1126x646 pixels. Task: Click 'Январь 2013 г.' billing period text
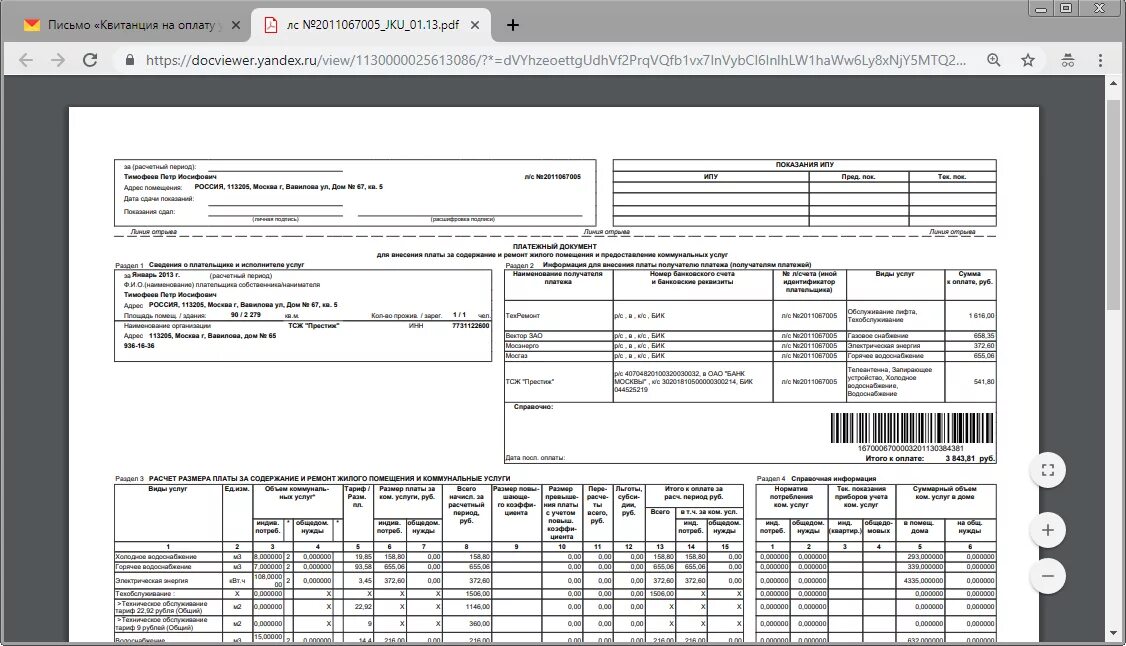tap(156, 275)
